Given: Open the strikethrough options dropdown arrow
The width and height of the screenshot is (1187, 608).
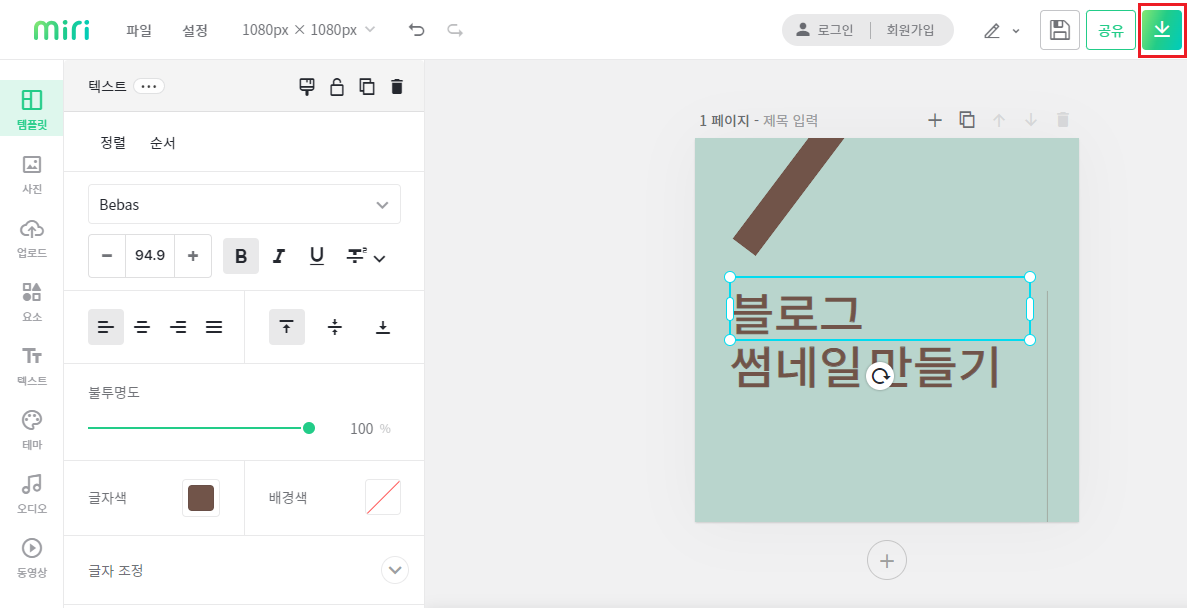Looking at the screenshot, I should click(380, 258).
